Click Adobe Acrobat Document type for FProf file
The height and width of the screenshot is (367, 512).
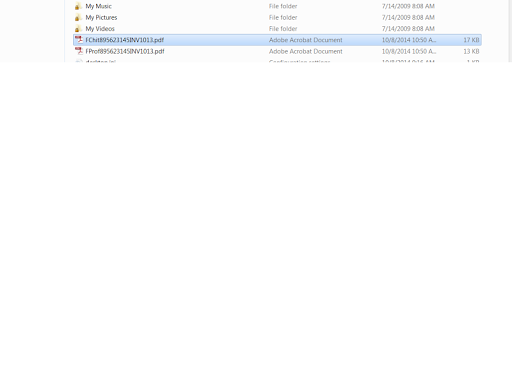click(306, 51)
